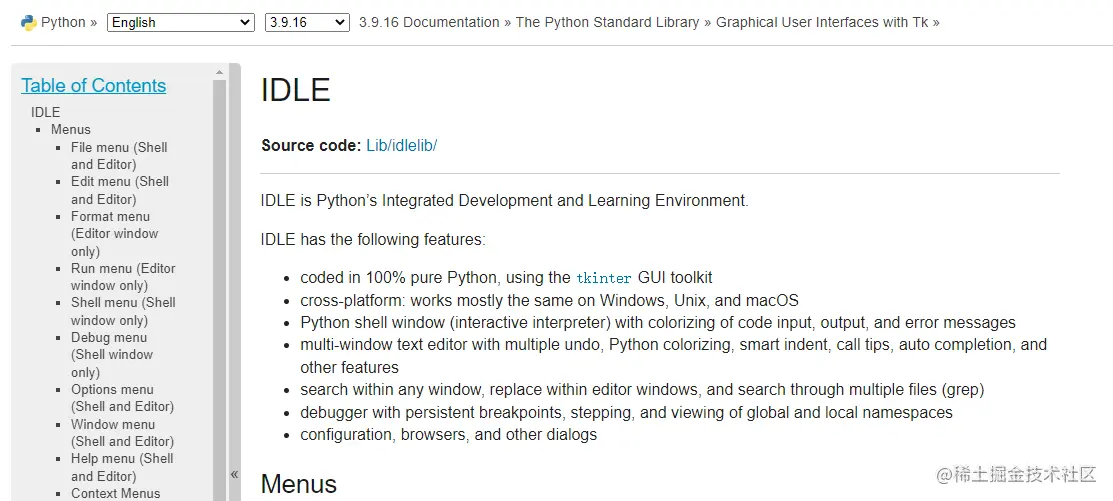Screen dimensions: 1113x501
Task: Click the Table of Contents heading link
Action: 94,86
